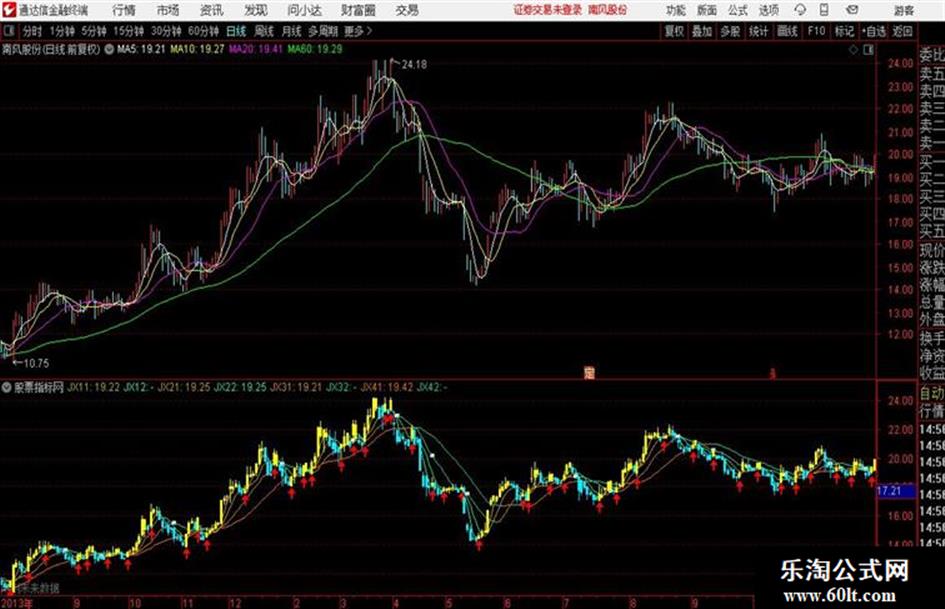The height and width of the screenshot is (609, 945).
Task: Click the F10 company info button
Action: point(816,31)
